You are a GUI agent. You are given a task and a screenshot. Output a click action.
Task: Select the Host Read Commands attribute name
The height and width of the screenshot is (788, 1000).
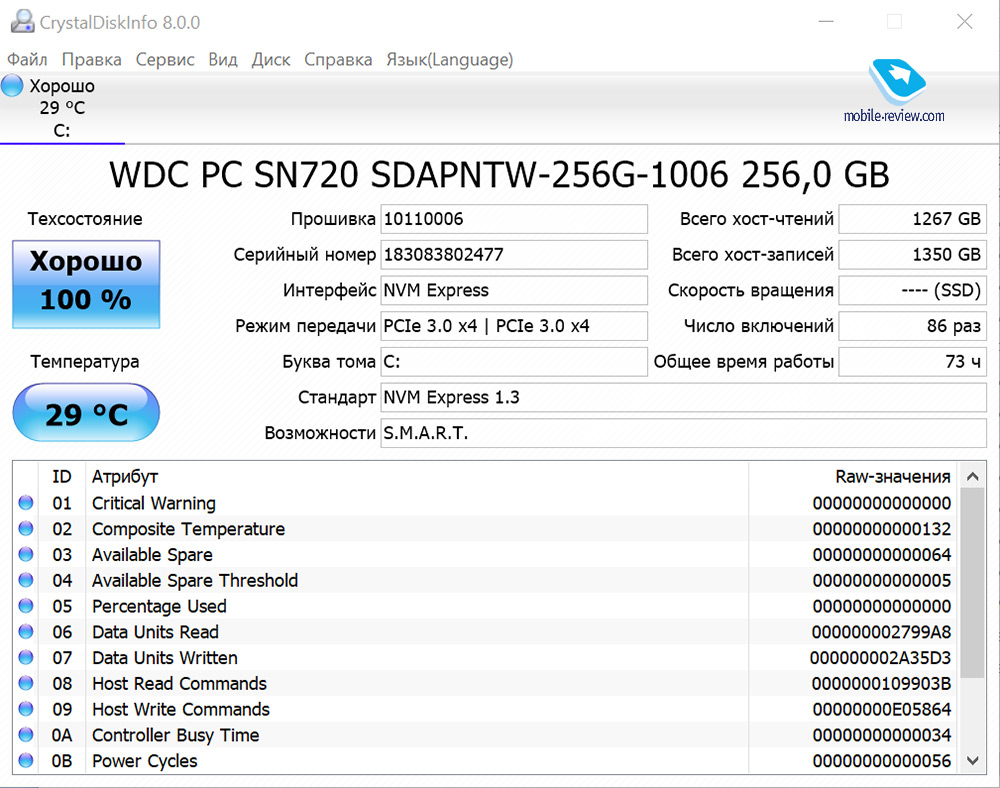(179, 683)
